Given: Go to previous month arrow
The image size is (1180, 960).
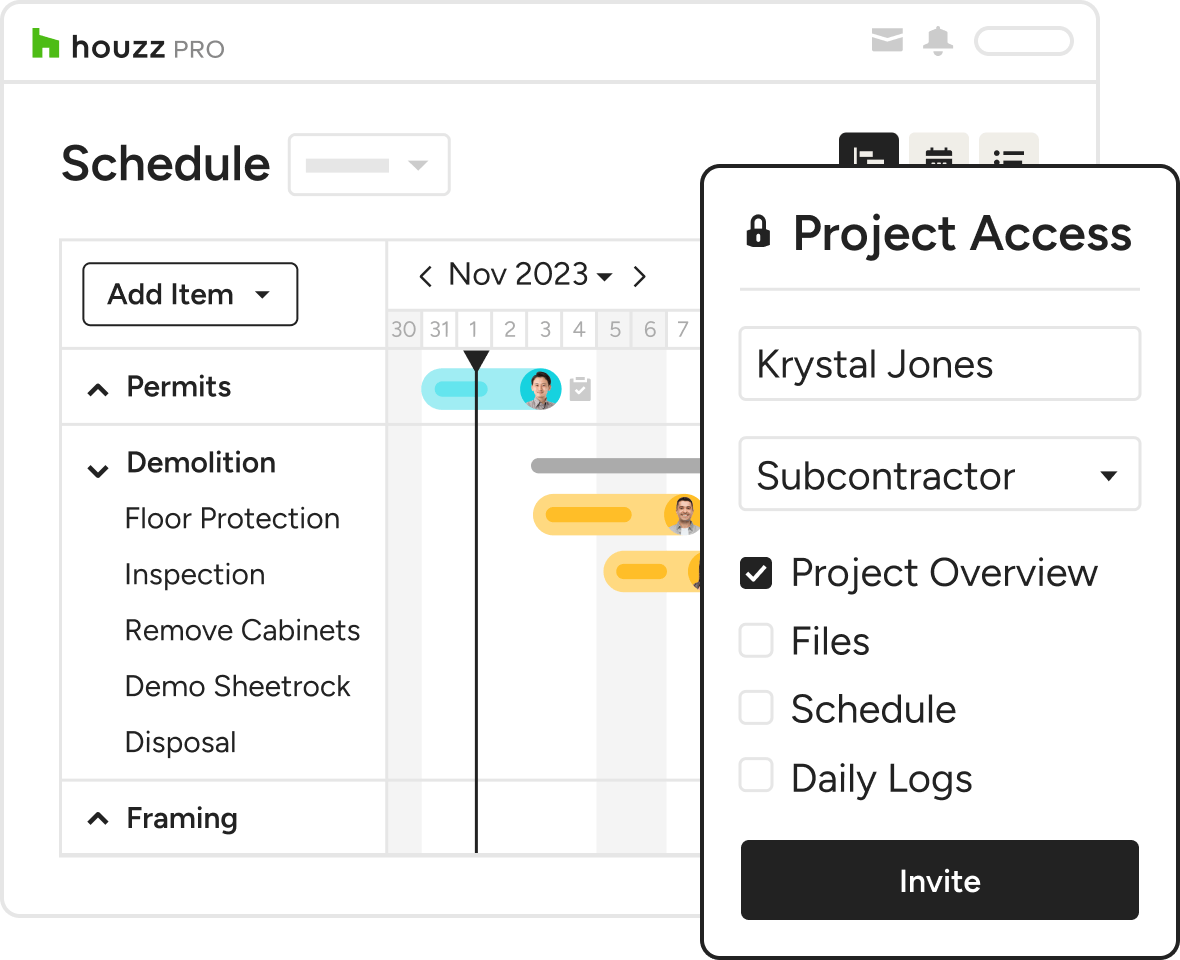Looking at the screenshot, I should pos(426,276).
